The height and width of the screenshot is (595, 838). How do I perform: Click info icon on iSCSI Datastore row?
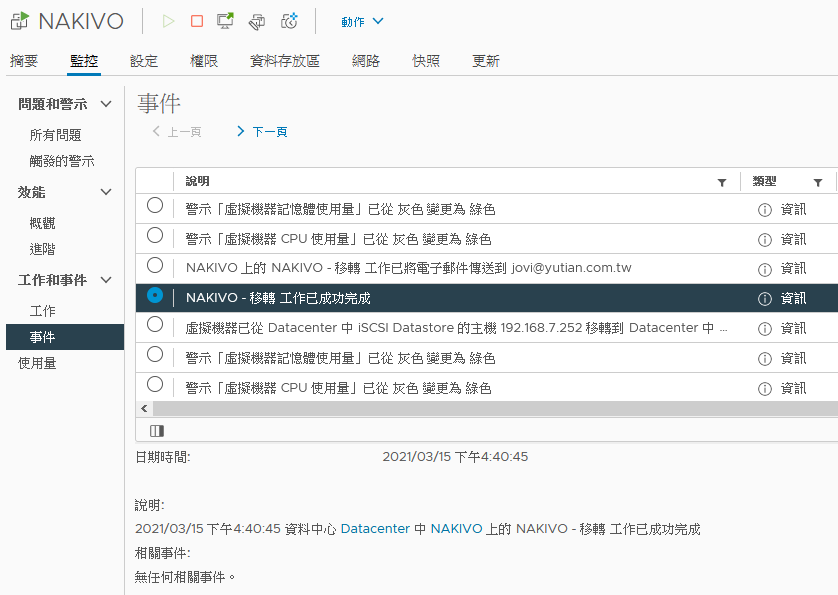(765, 329)
